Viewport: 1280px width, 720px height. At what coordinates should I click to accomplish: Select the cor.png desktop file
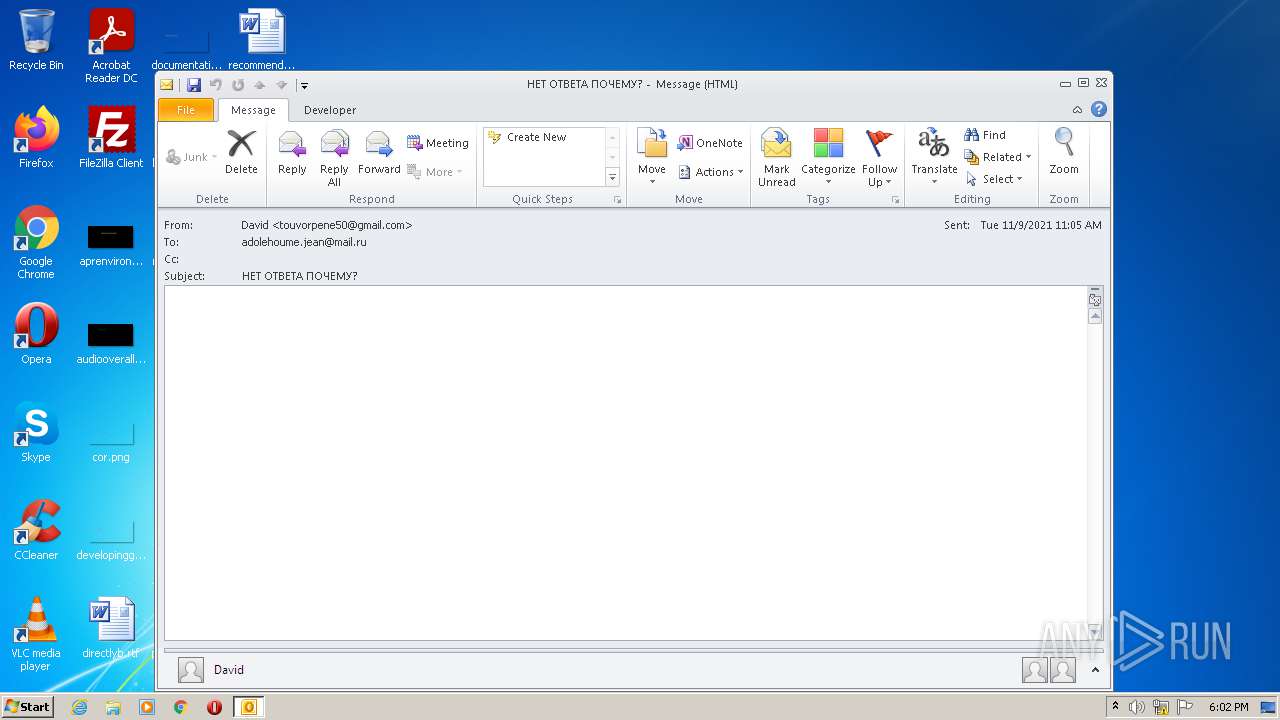111,440
